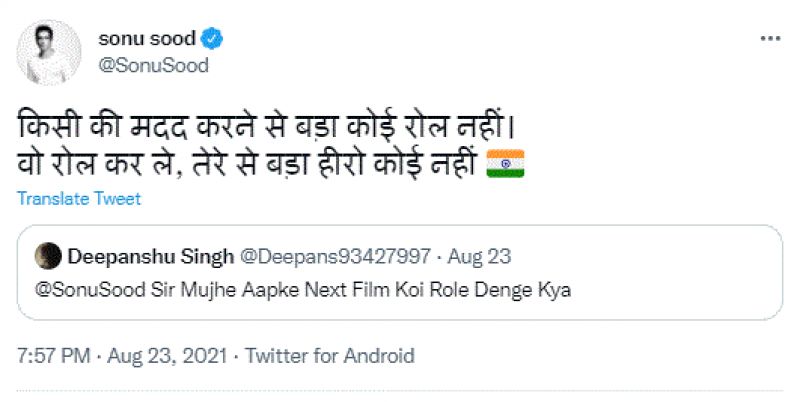800x402 pixels.
Task: Open the three-dot more options menu
Action: [x=770, y=39]
